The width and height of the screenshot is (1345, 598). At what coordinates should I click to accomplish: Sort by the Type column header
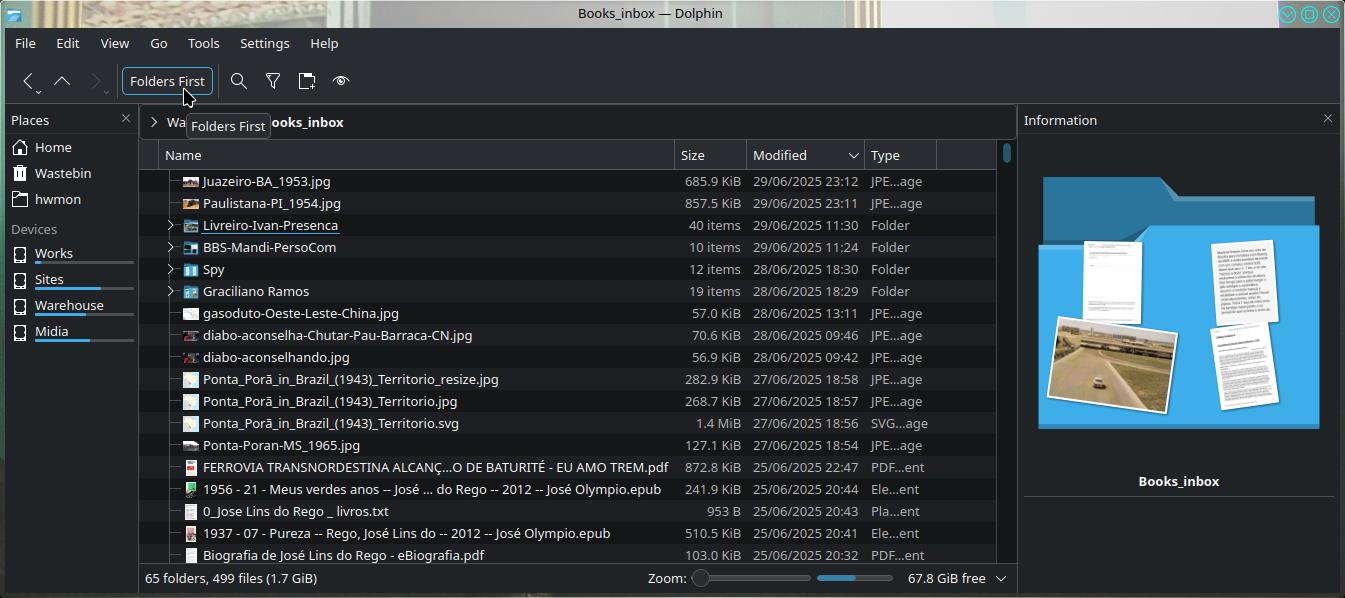[x=901, y=155]
